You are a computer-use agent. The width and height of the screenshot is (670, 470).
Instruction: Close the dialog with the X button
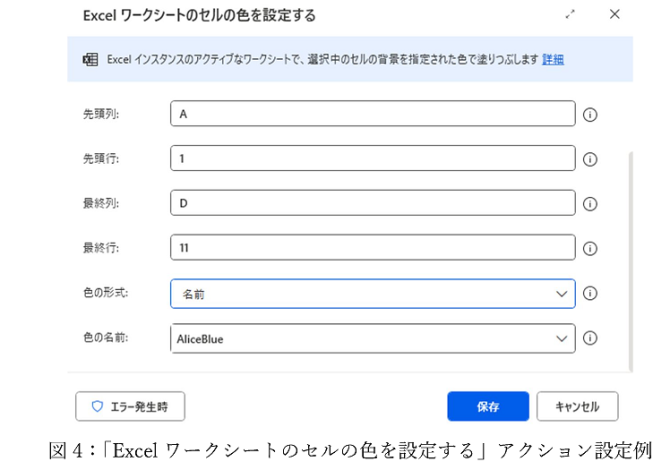[x=615, y=14]
